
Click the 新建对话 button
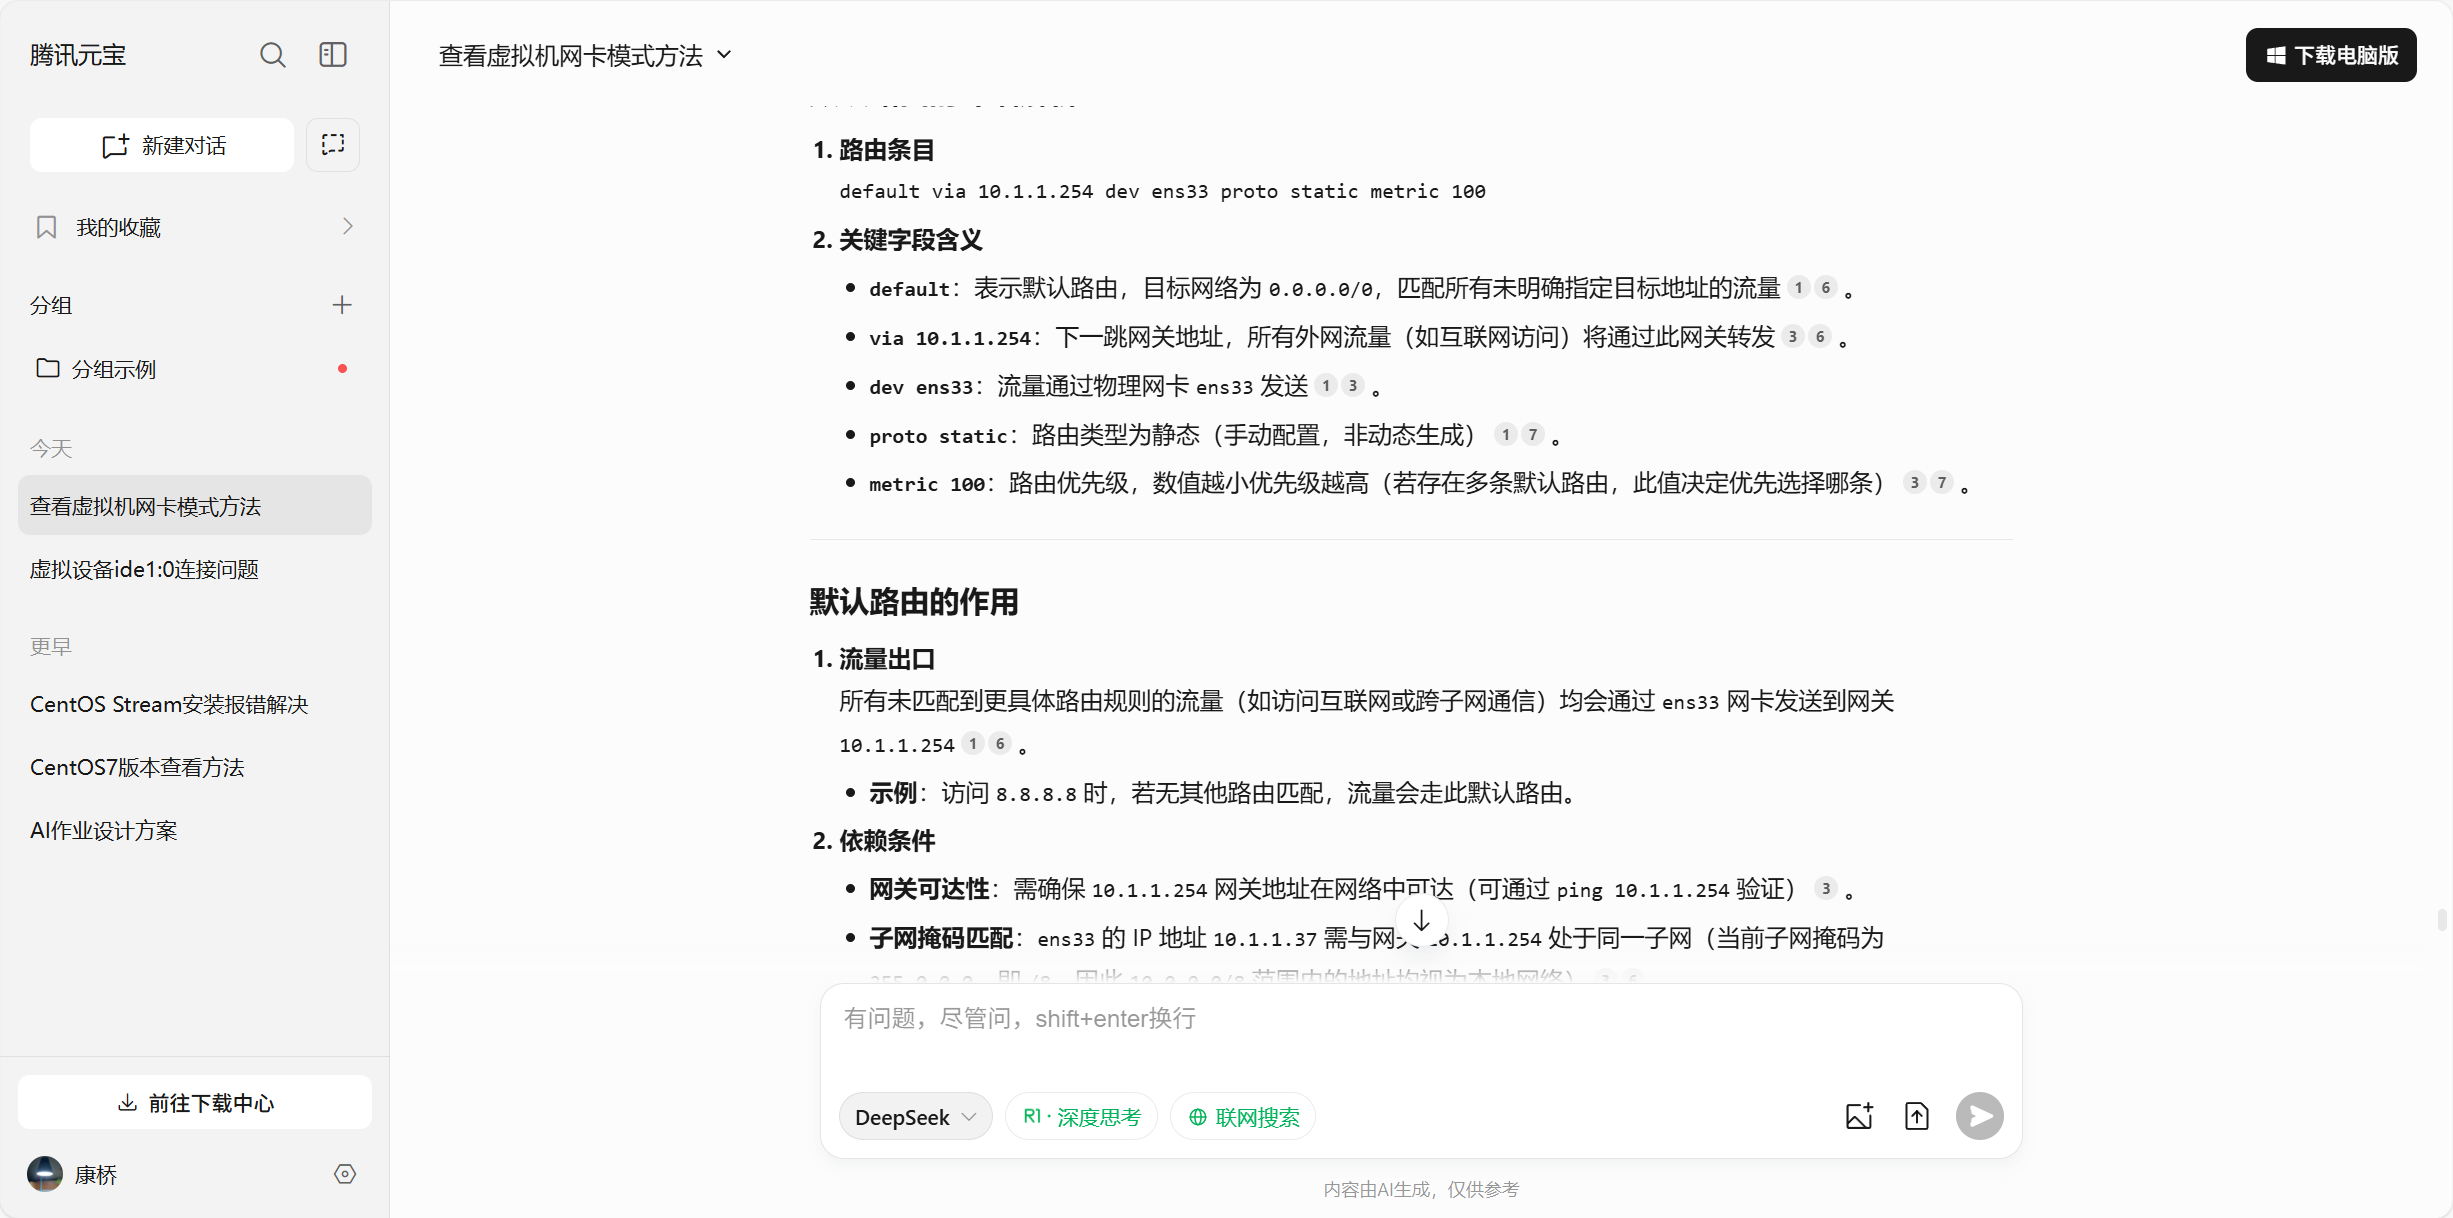(162, 145)
